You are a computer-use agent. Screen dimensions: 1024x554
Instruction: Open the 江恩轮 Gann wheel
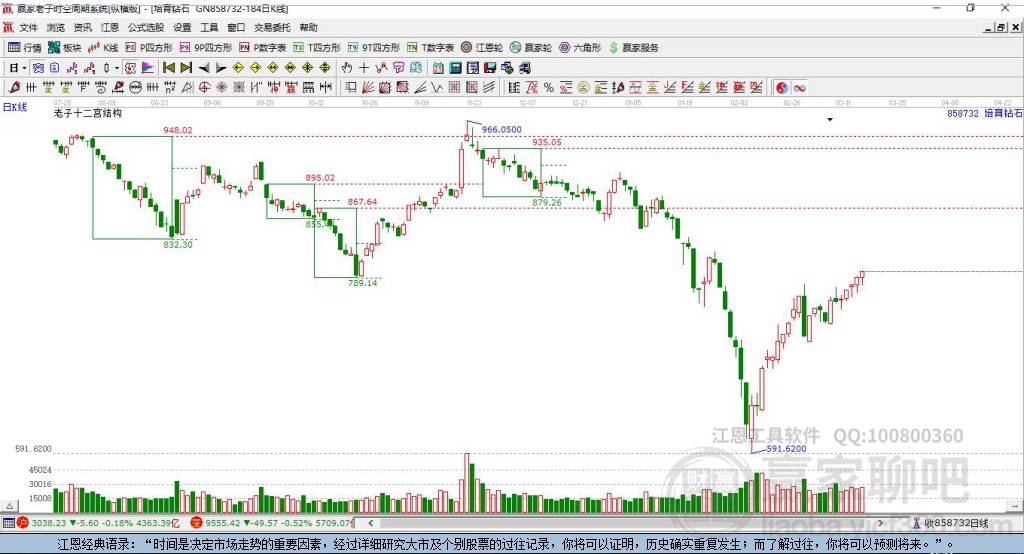[482, 48]
